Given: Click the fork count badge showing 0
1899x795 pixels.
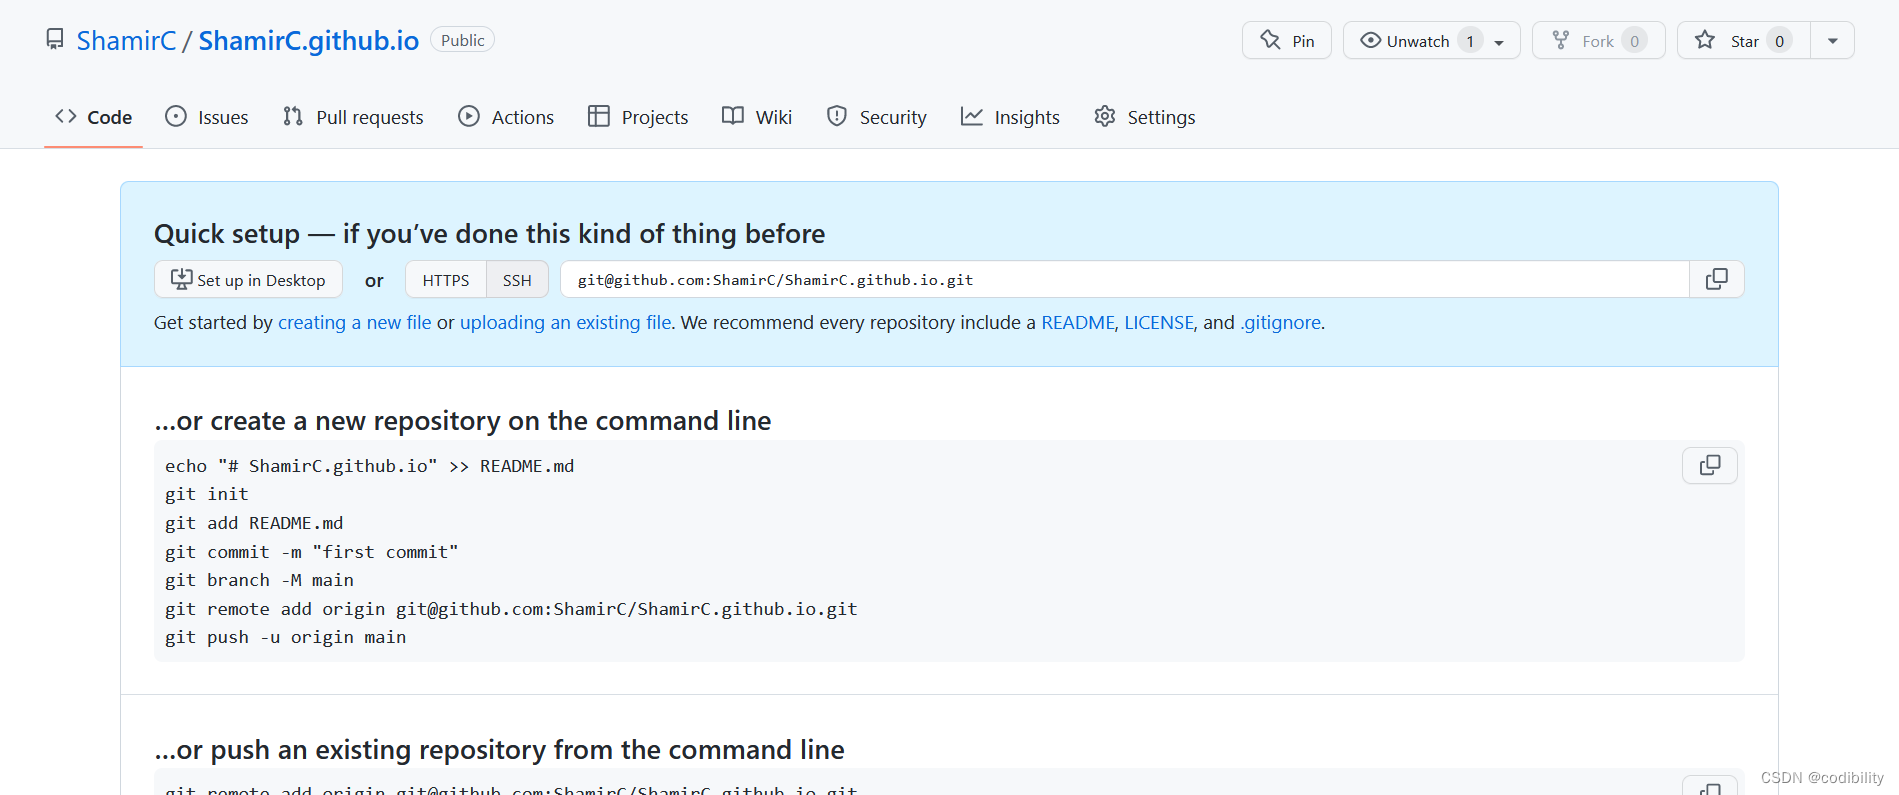Looking at the screenshot, I should [x=1634, y=41].
